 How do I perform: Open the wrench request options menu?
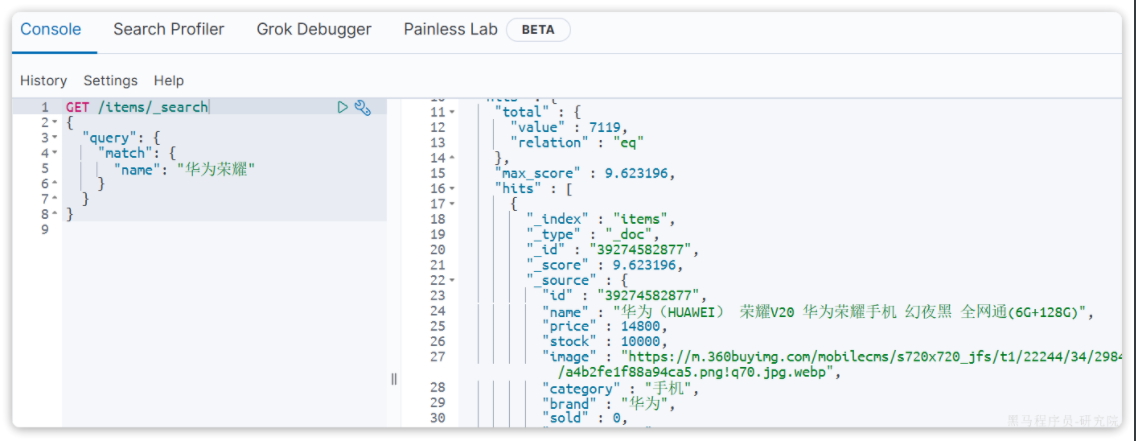(362, 108)
